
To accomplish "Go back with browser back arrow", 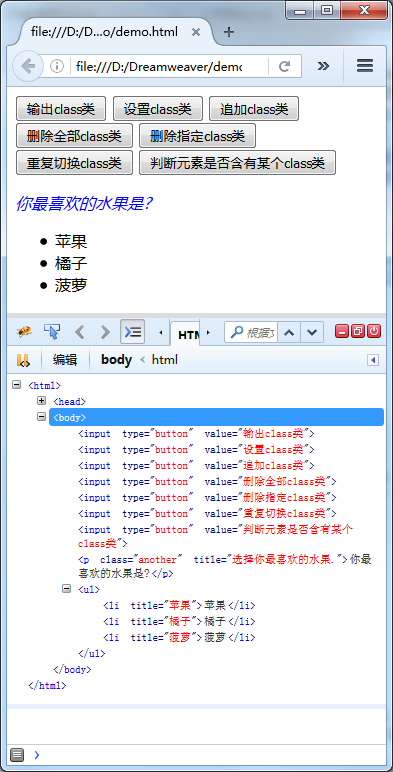I will [28, 66].
